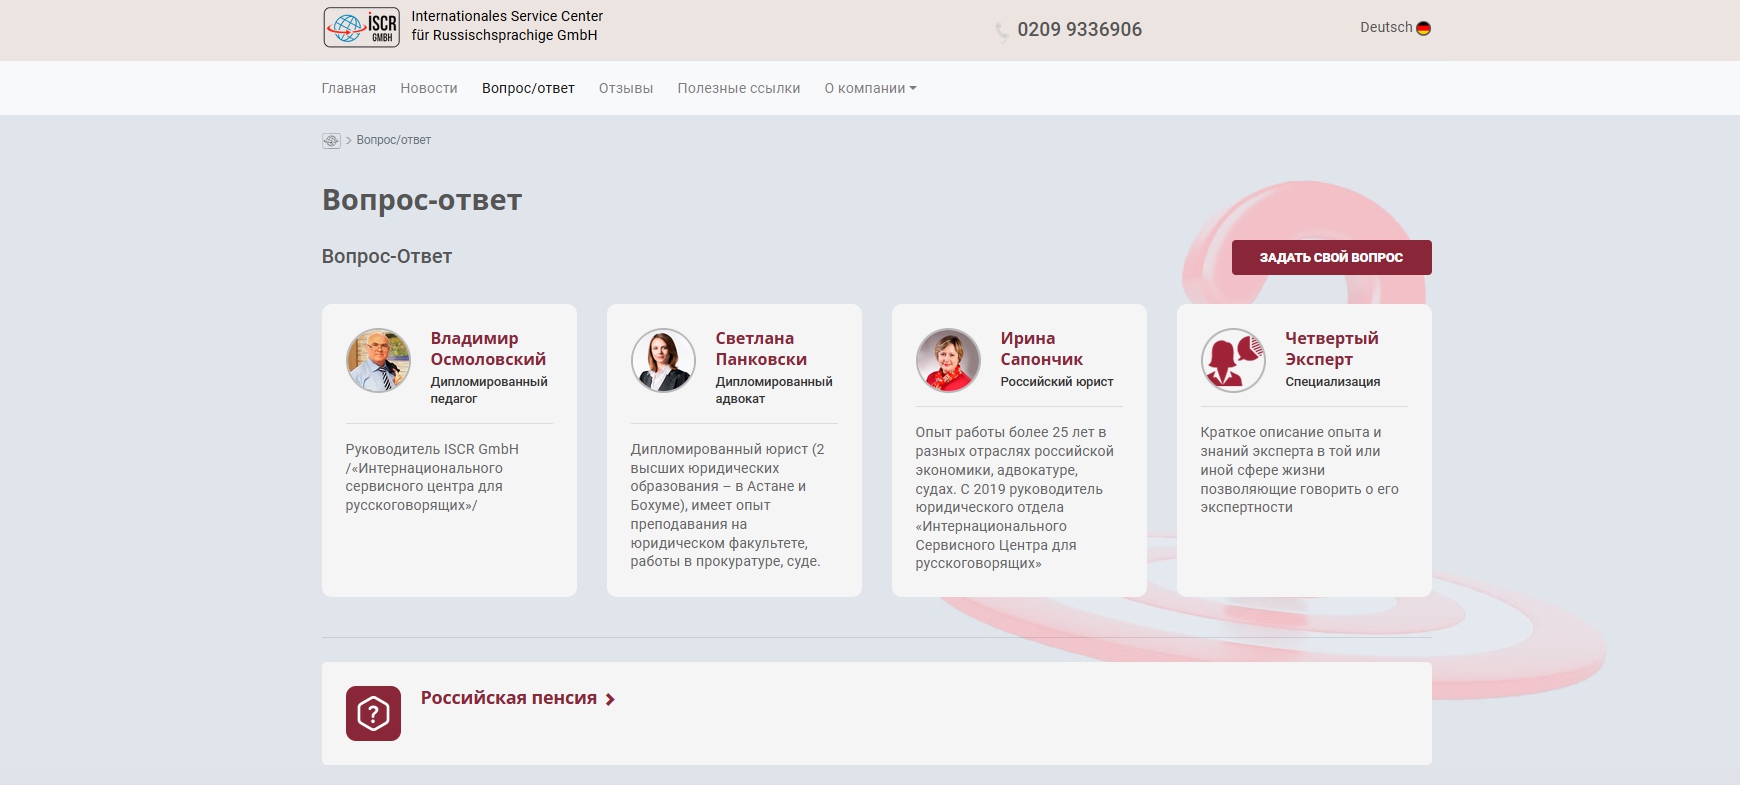Click the breadcrumb home icon
This screenshot has width=1740, height=785.
[x=331, y=141]
